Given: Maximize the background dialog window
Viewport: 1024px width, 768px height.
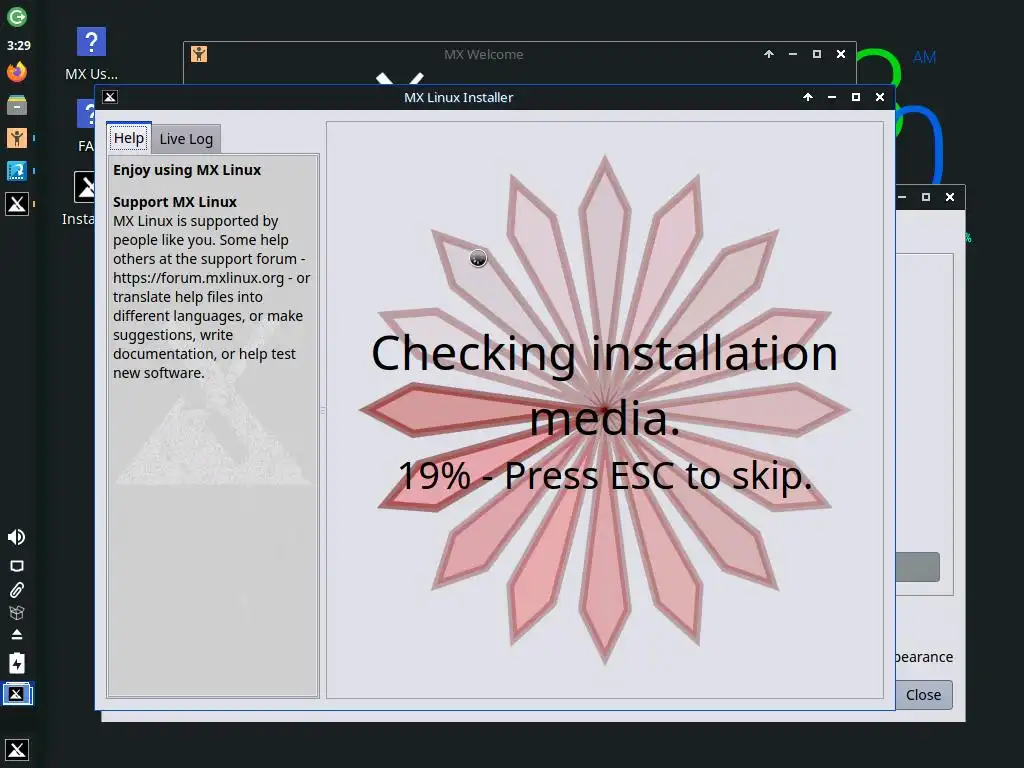Looking at the screenshot, I should point(926,197).
